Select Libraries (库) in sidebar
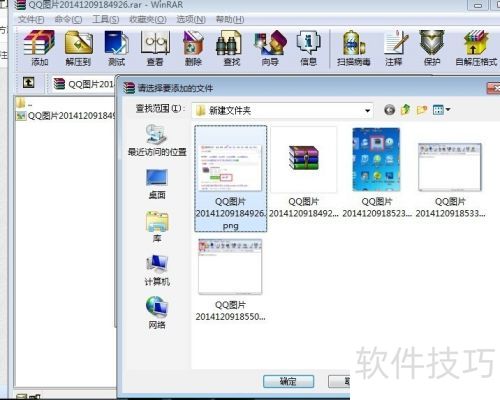This screenshot has width=500, height=400. pos(157,227)
